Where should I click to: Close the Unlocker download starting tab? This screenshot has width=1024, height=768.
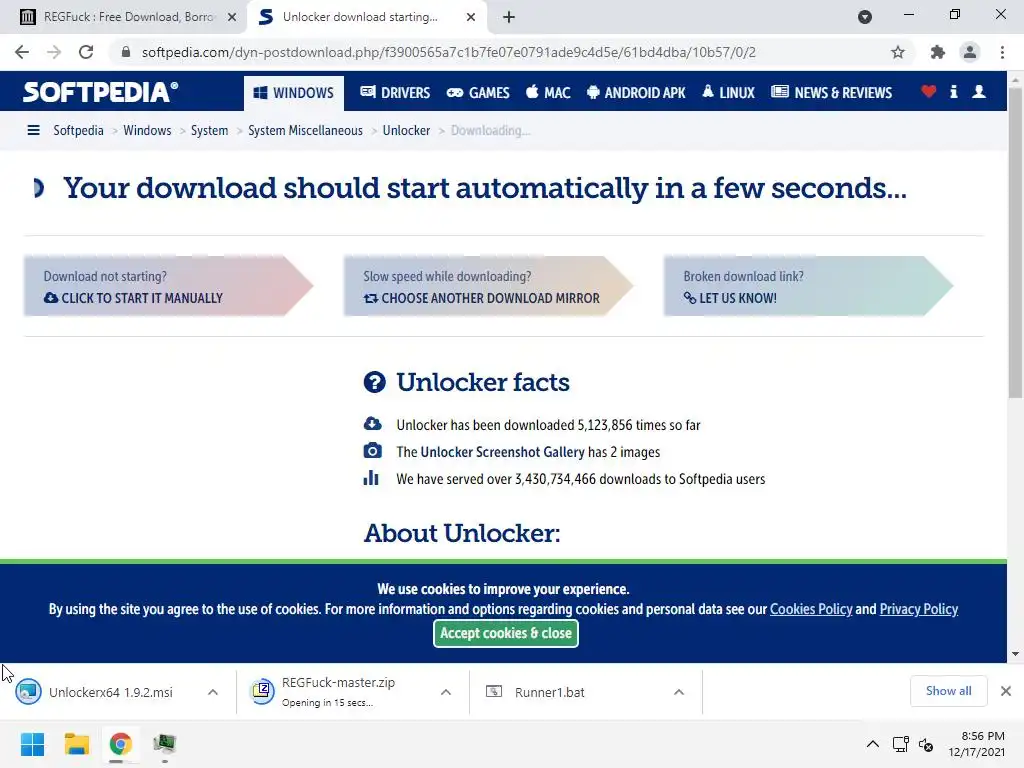tap(471, 17)
